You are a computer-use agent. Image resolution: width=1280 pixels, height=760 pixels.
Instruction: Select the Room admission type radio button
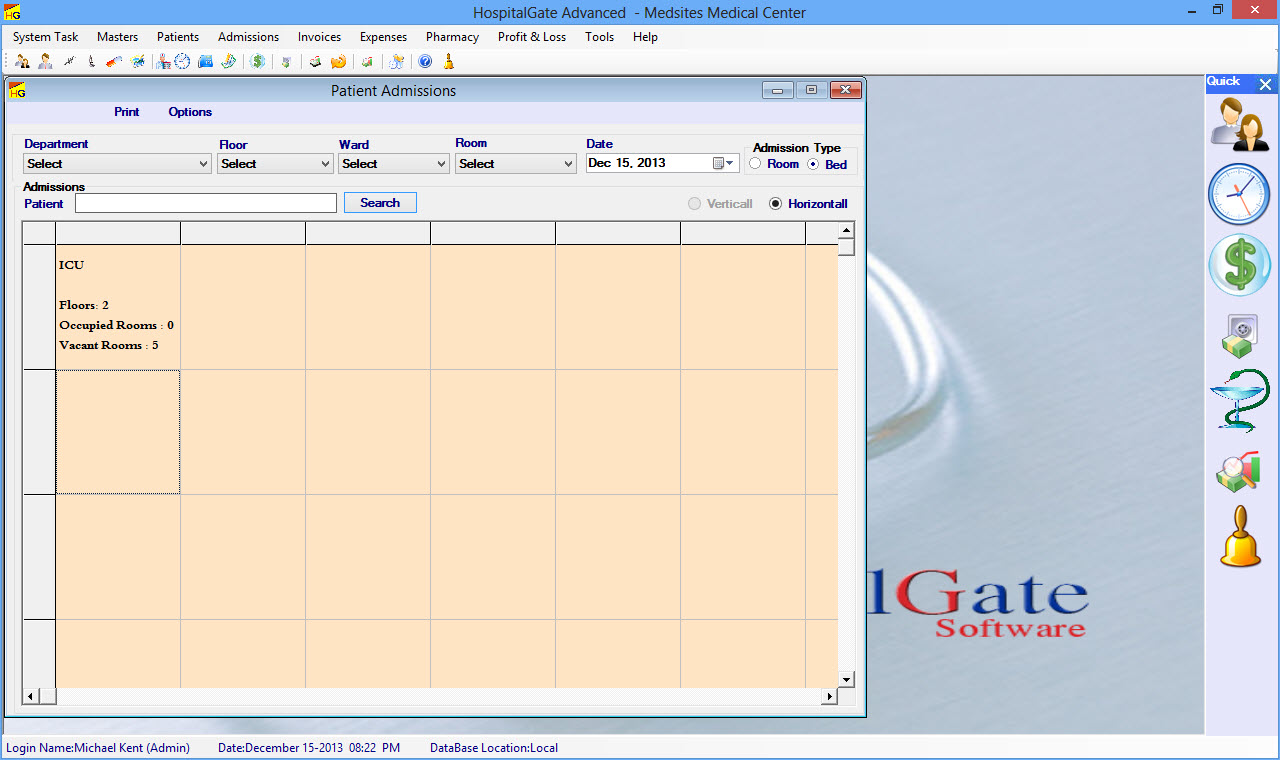pyautogui.click(x=756, y=164)
